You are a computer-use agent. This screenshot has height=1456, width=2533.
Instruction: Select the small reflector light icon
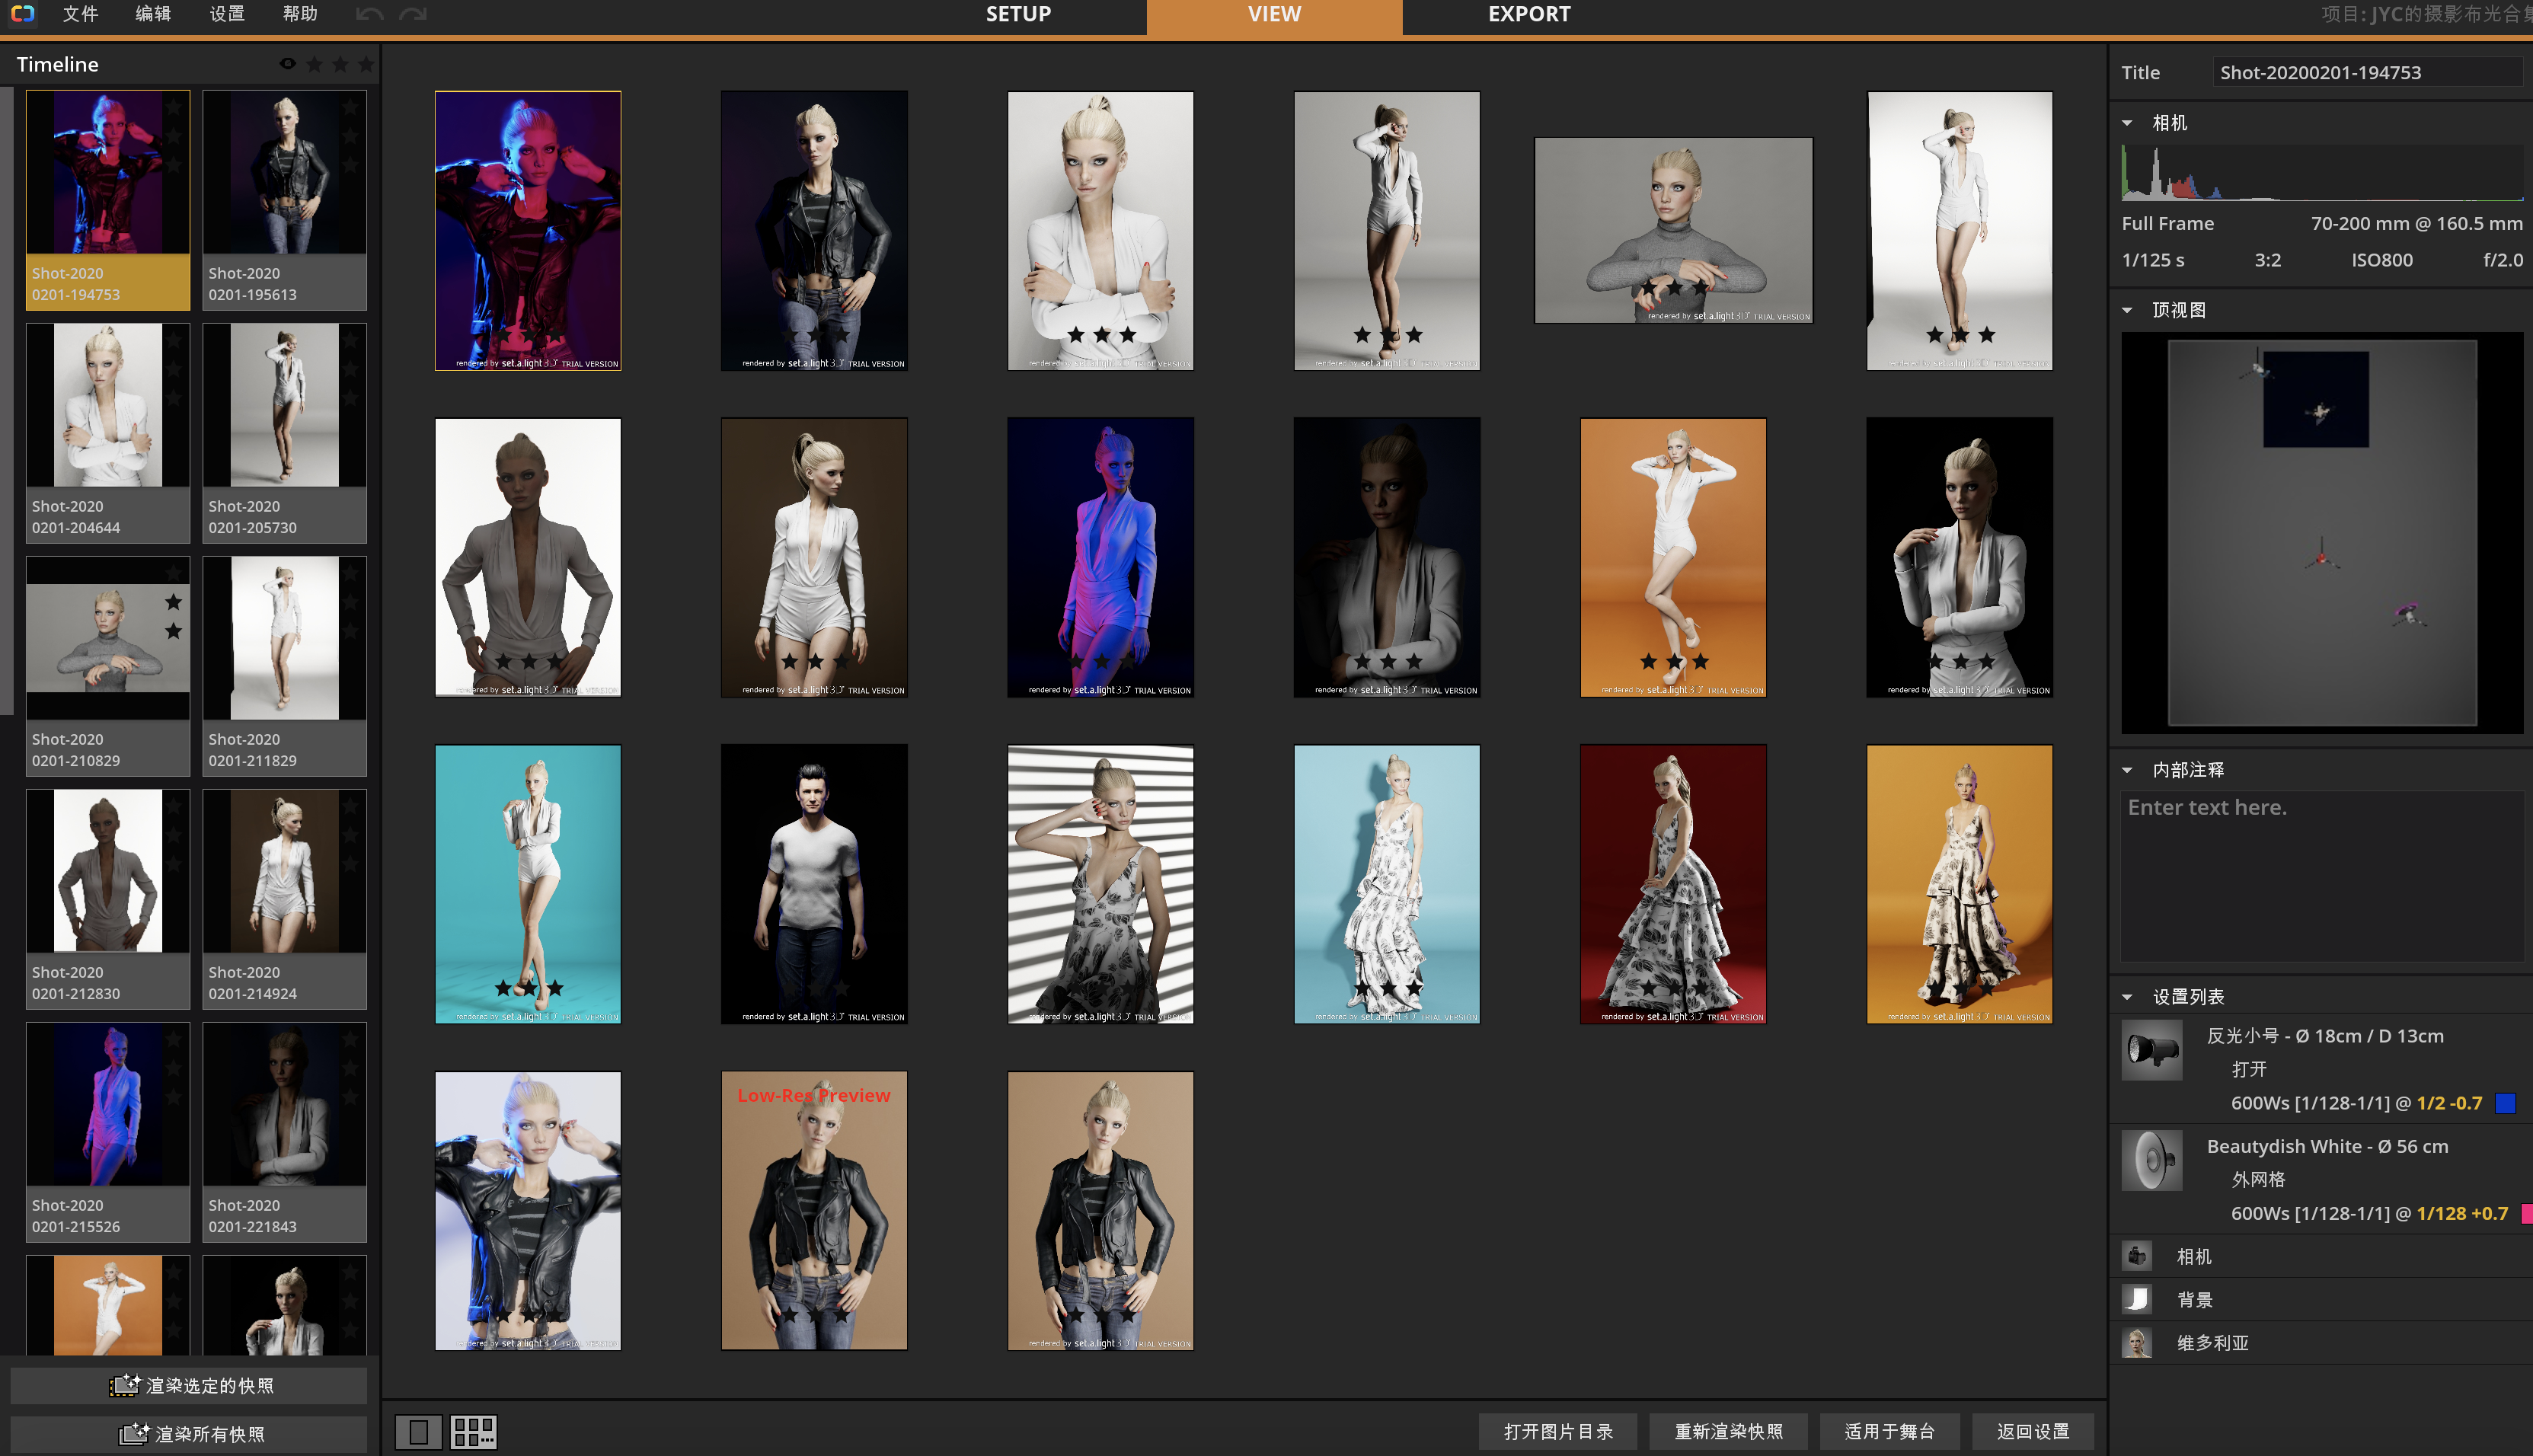(x=2151, y=1050)
